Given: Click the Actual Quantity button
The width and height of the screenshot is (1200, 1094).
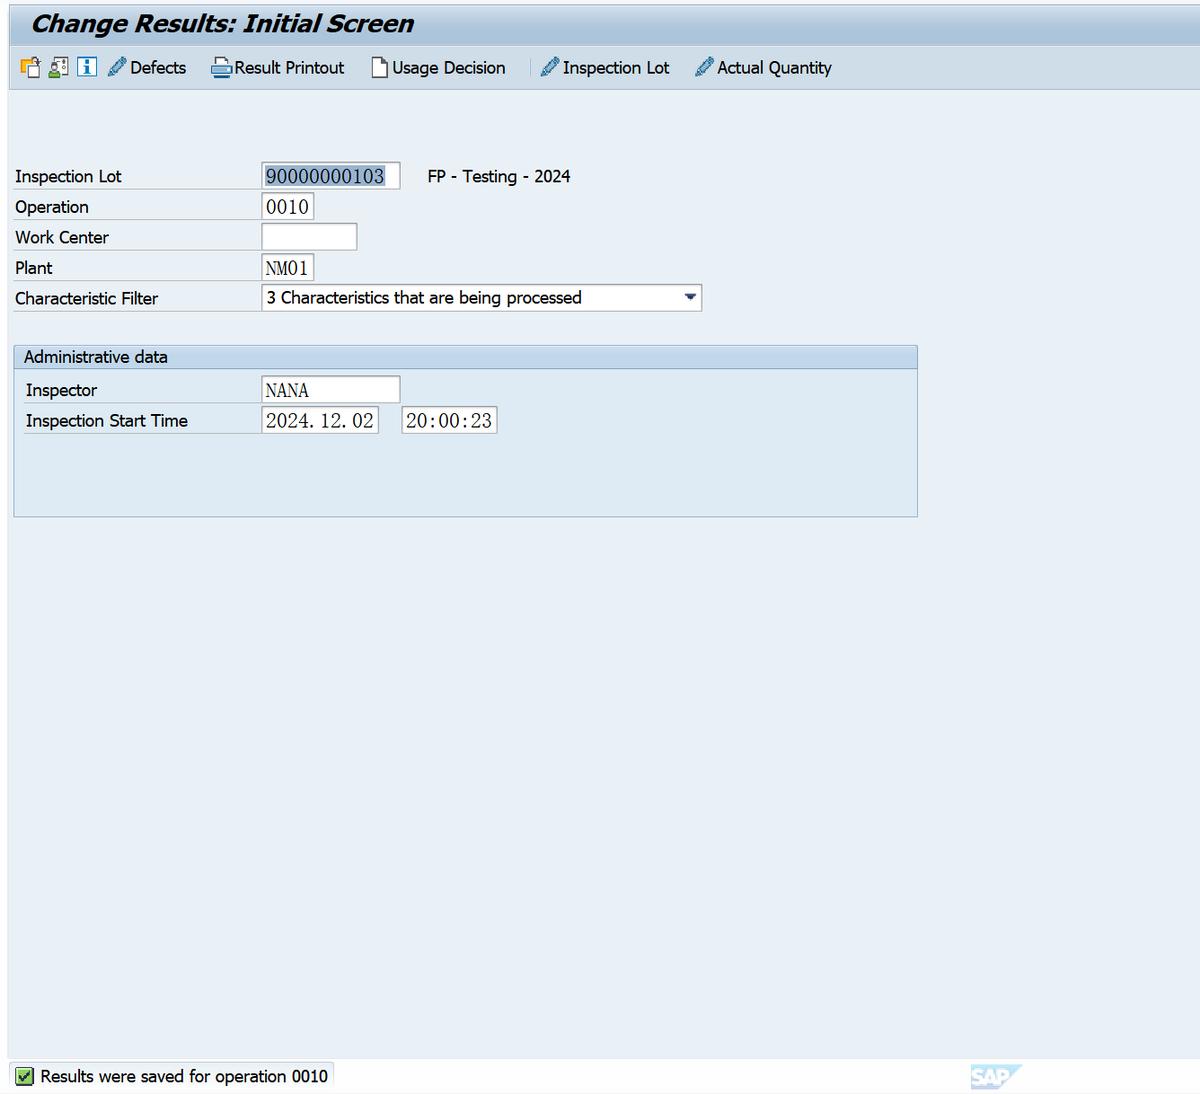Looking at the screenshot, I should [x=763, y=67].
